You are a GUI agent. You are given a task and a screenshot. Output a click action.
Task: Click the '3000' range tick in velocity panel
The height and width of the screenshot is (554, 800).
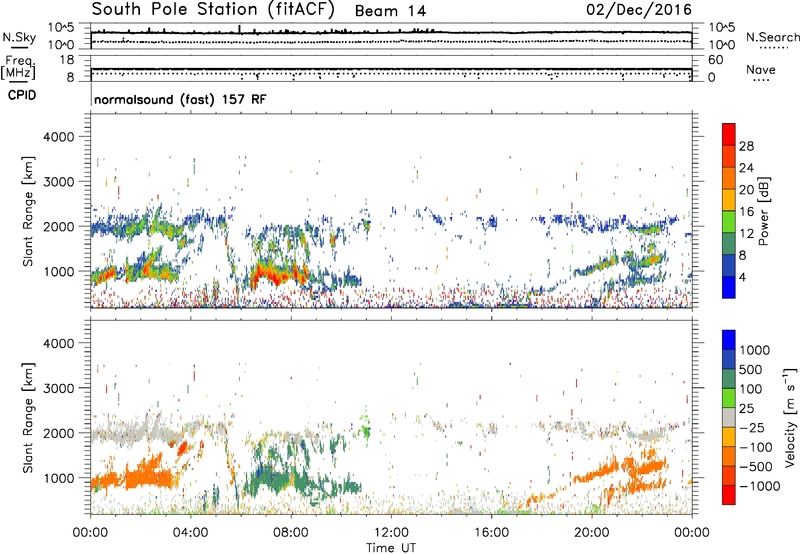click(58, 388)
